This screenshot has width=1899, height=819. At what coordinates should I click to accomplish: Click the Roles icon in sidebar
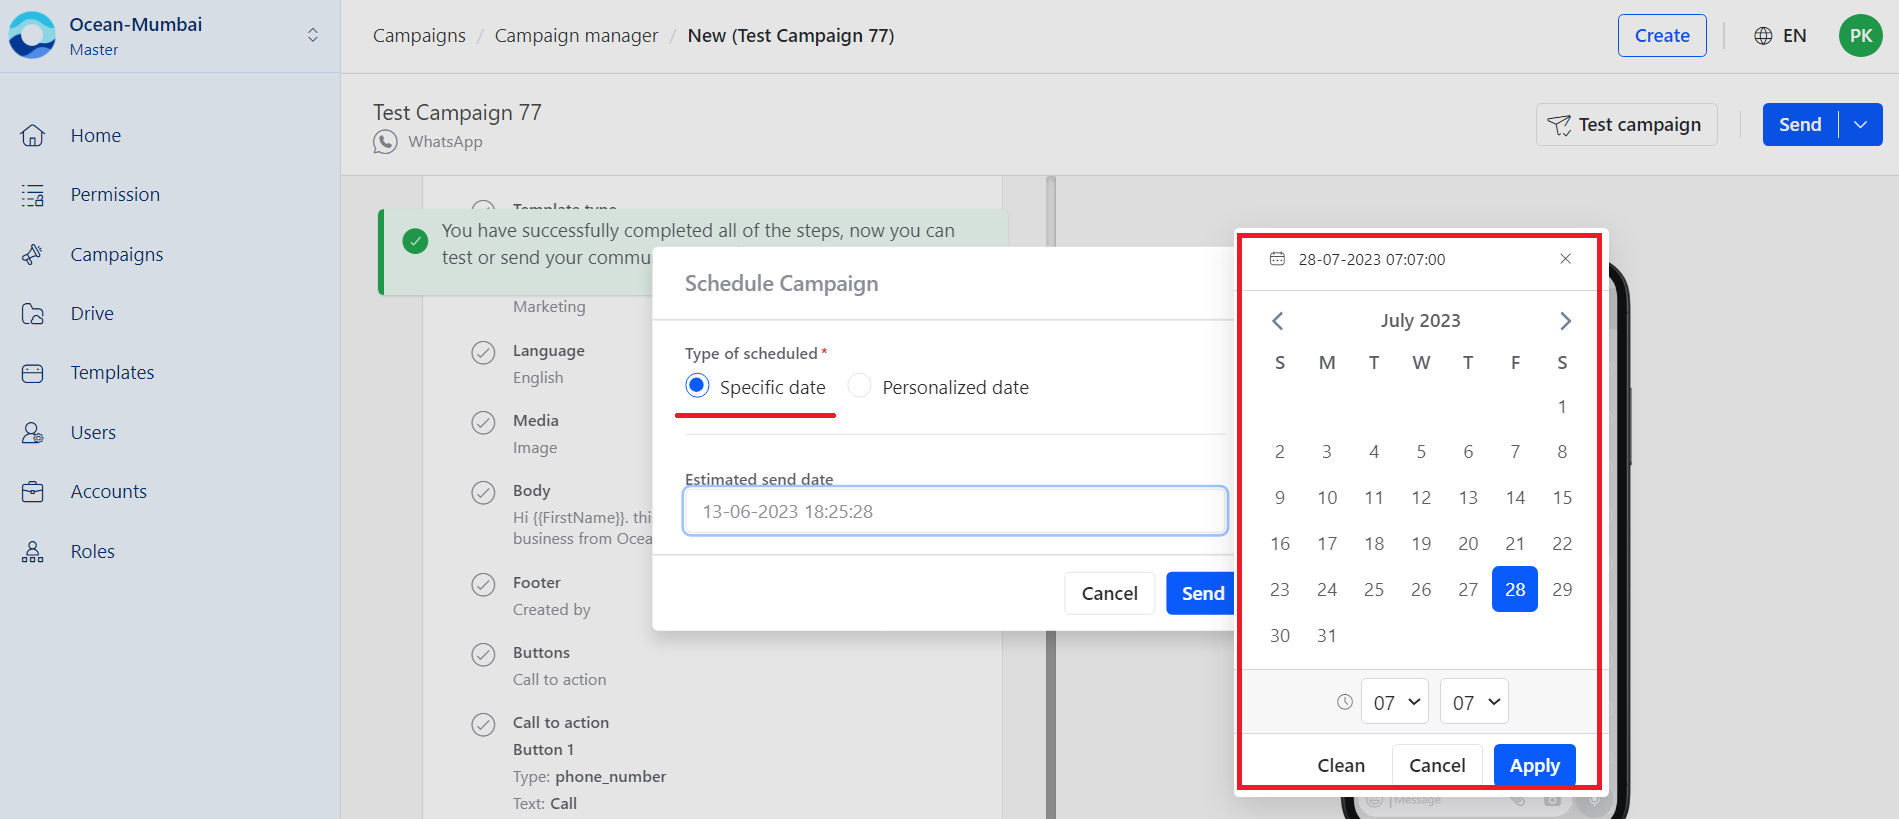32,552
